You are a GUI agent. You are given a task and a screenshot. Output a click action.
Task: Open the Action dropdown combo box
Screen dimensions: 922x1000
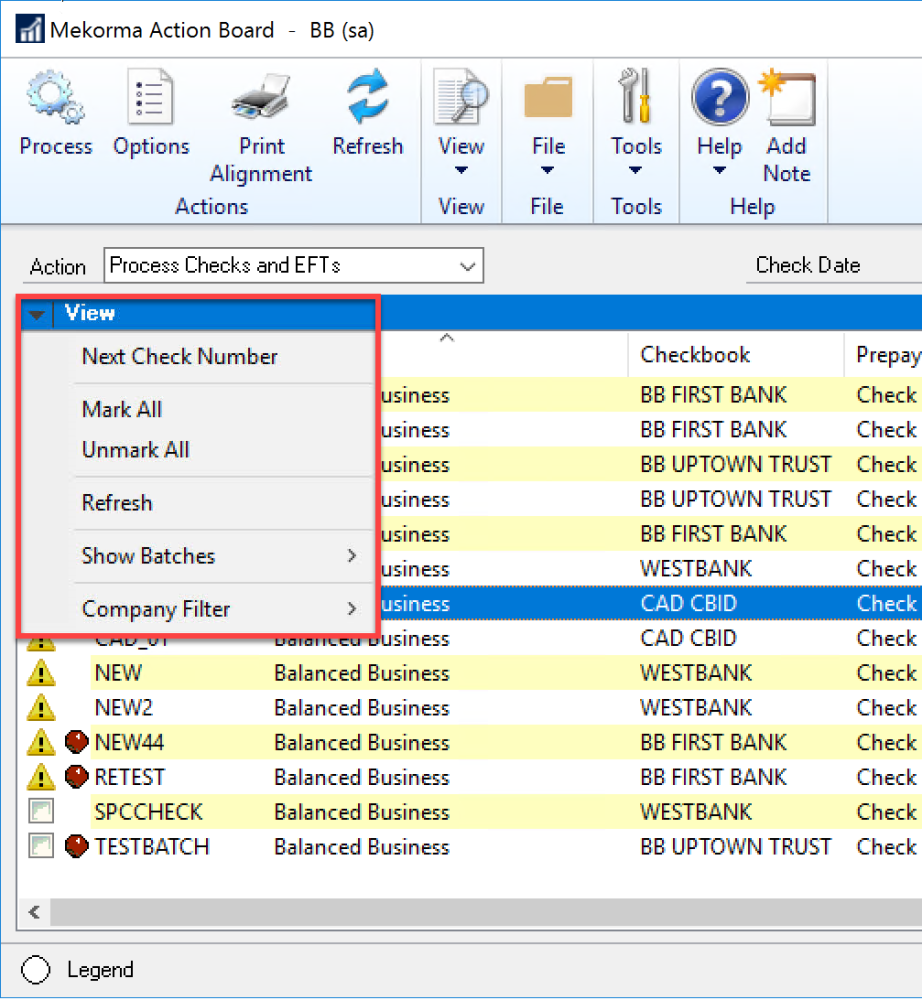(x=293, y=265)
